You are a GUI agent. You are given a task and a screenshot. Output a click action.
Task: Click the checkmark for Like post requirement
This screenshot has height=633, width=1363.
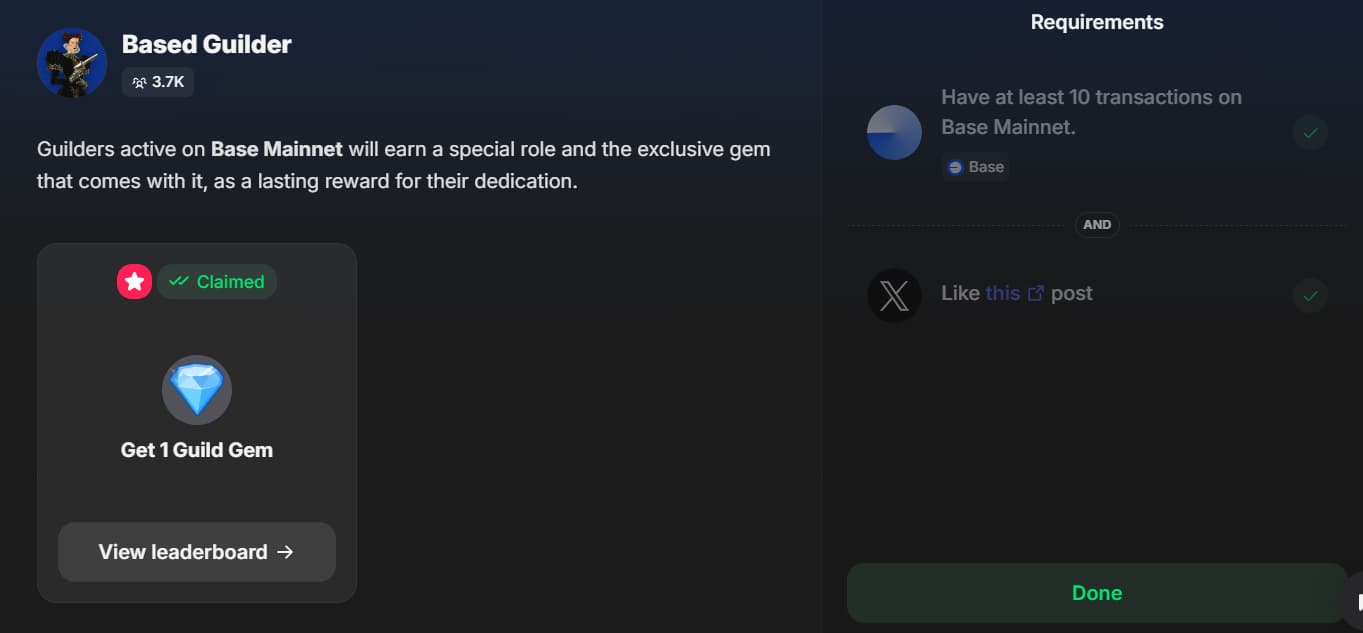[1310, 295]
